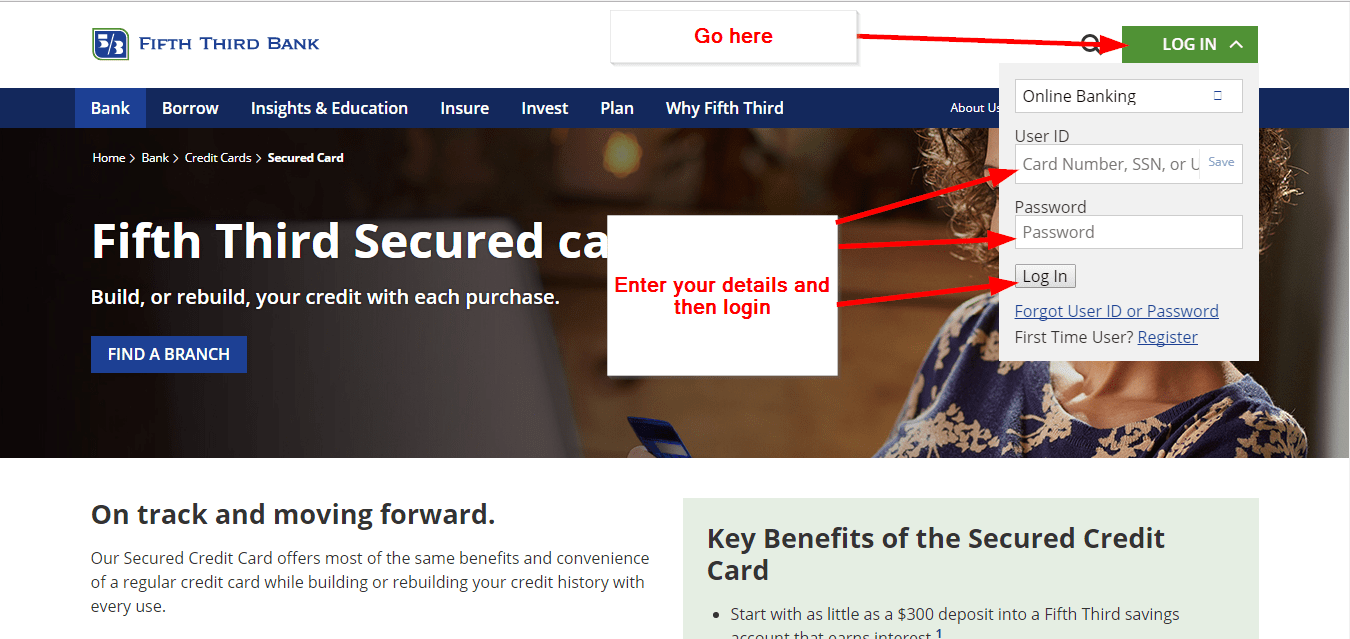This screenshot has height=639, width=1350.
Task: Open Insights & Education menu
Action: (329, 108)
